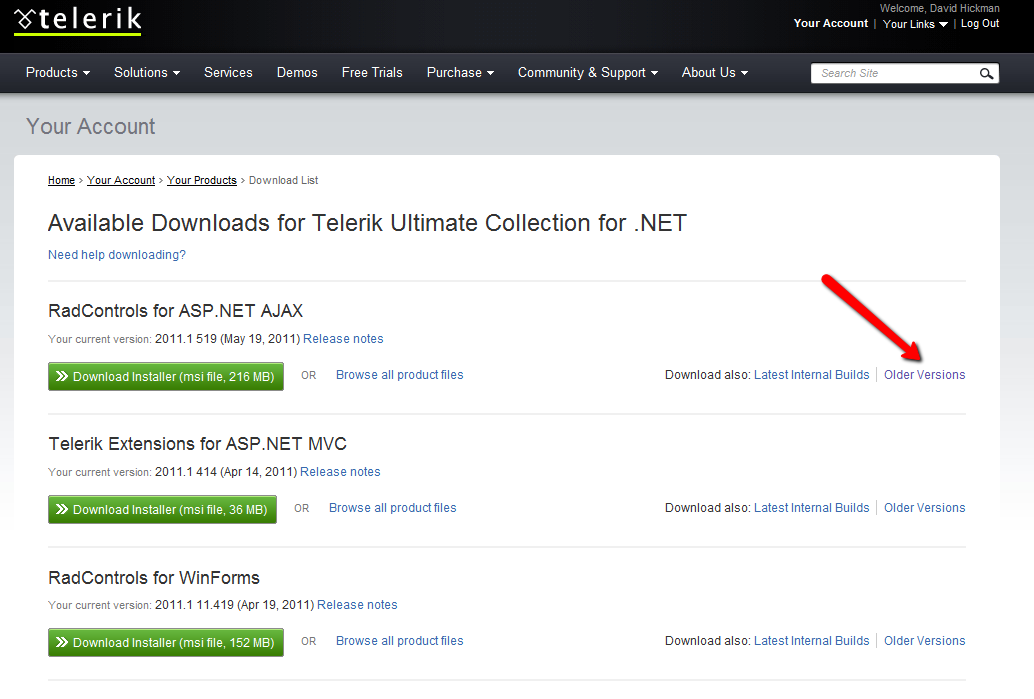Click version text 2011.1 11.419 (Apr 19, 2011)
The width and height of the screenshot is (1034, 699).
[x=235, y=605]
